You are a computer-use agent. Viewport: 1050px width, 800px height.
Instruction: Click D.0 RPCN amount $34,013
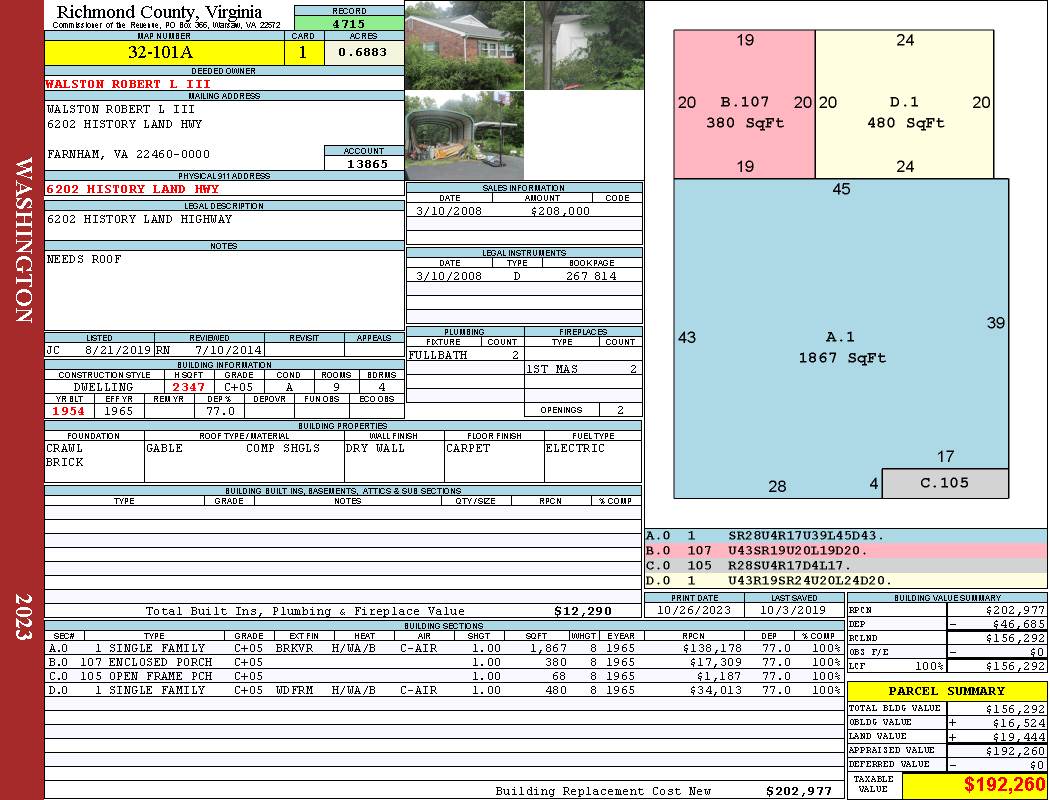(715, 690)
